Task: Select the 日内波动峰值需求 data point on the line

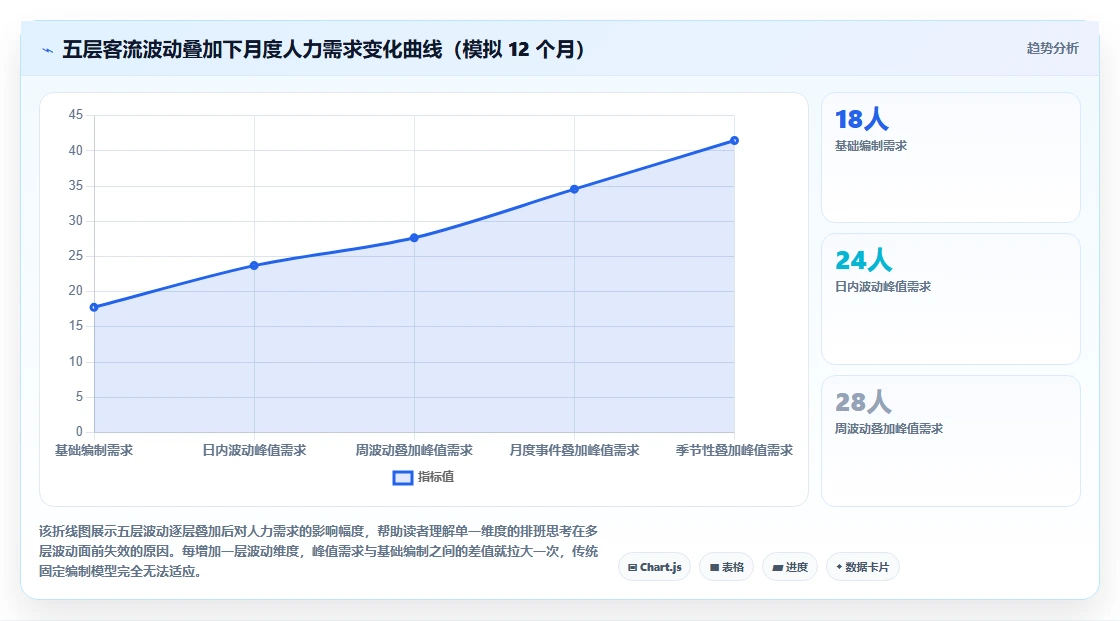Action: (x=254, y=266)
